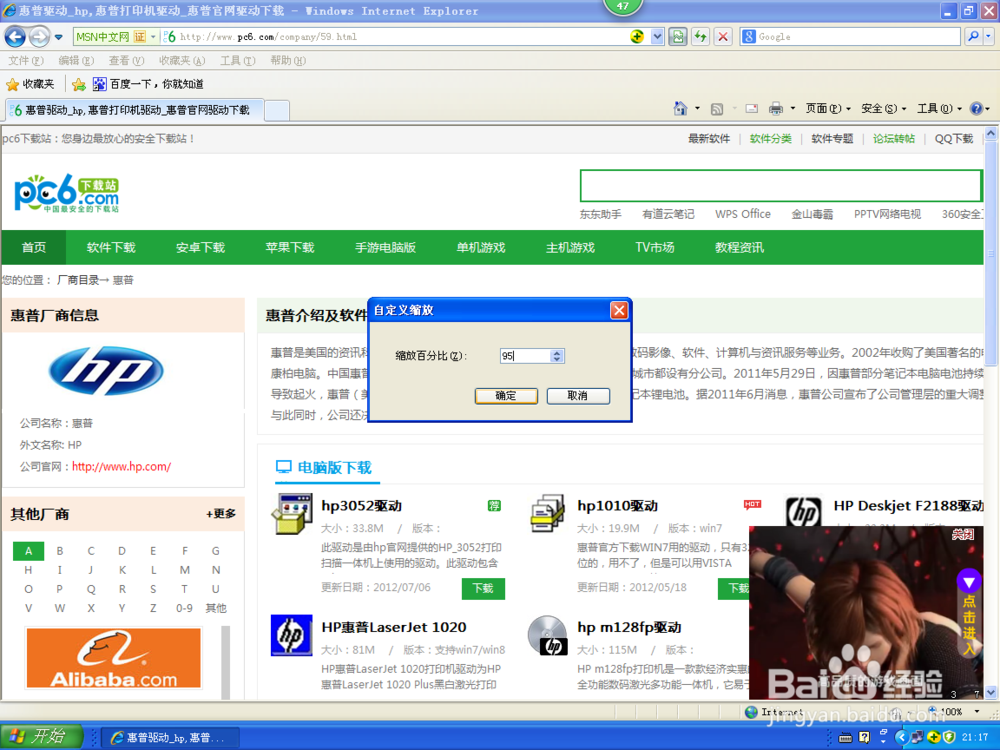
Task: Click the pc6 site search field
Action: point(781,186)
